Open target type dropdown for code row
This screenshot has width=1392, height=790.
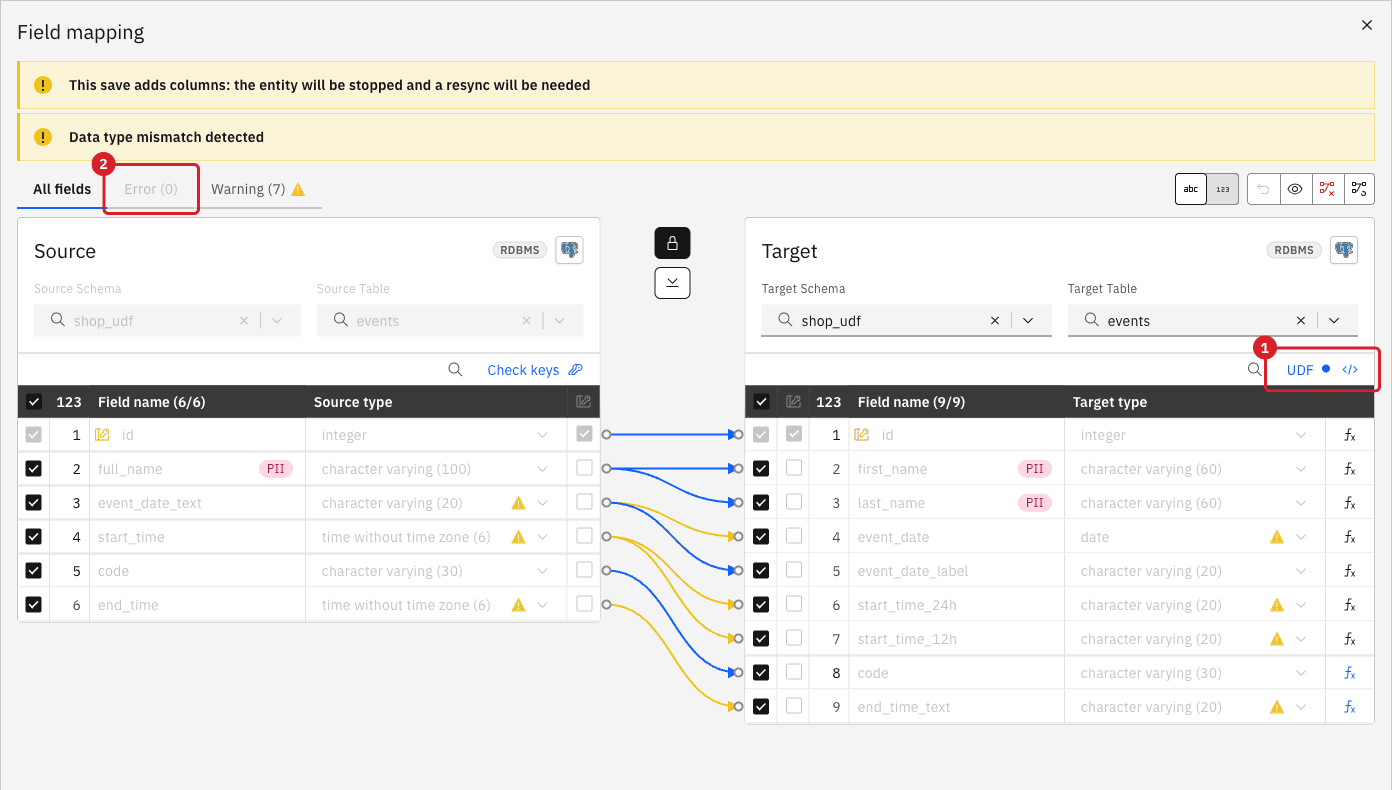(x=1302, y=673)
